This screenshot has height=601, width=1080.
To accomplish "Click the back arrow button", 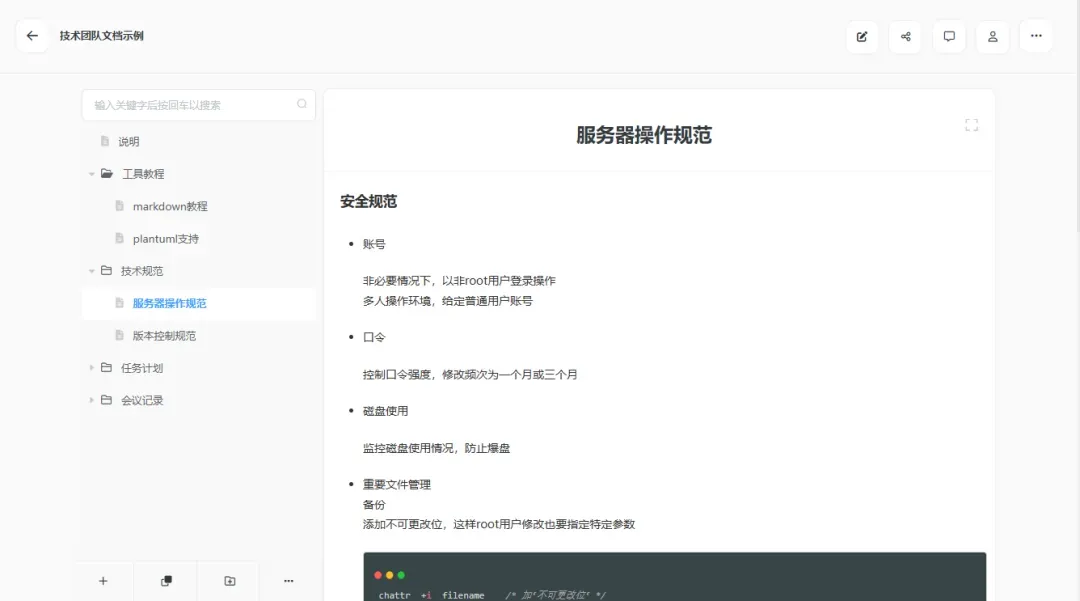I will (32, 36).
